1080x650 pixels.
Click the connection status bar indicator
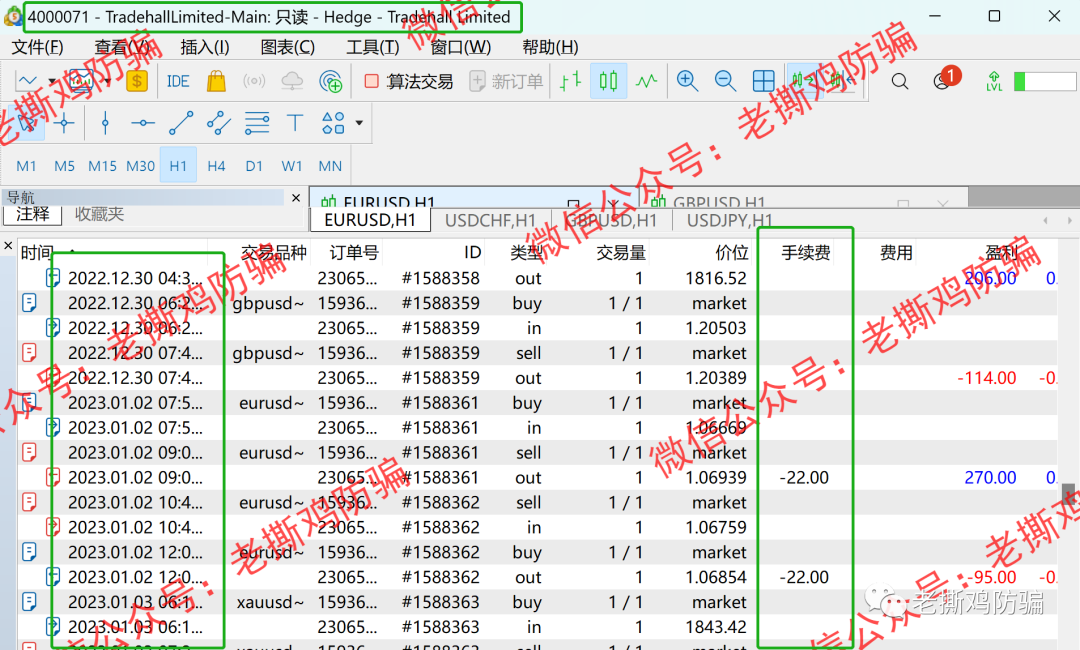point(1044,81)
